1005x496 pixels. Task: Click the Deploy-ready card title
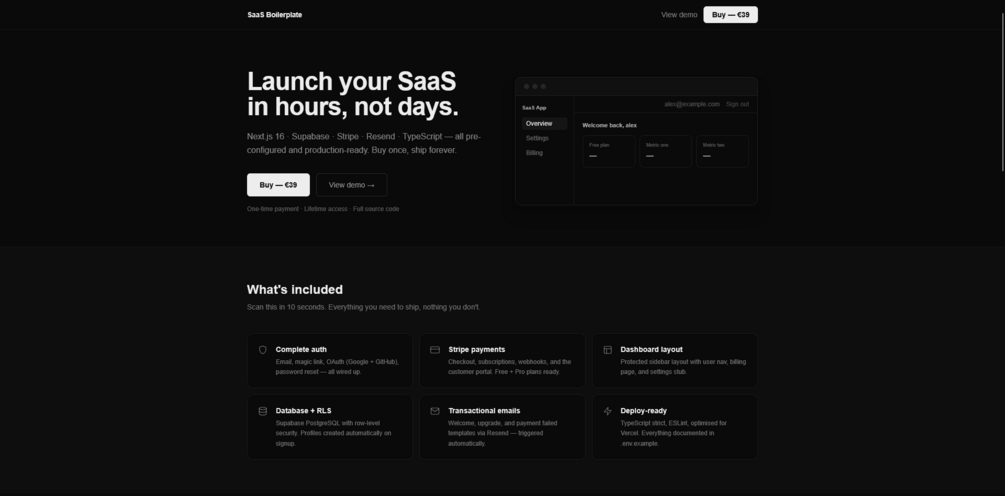644,411
